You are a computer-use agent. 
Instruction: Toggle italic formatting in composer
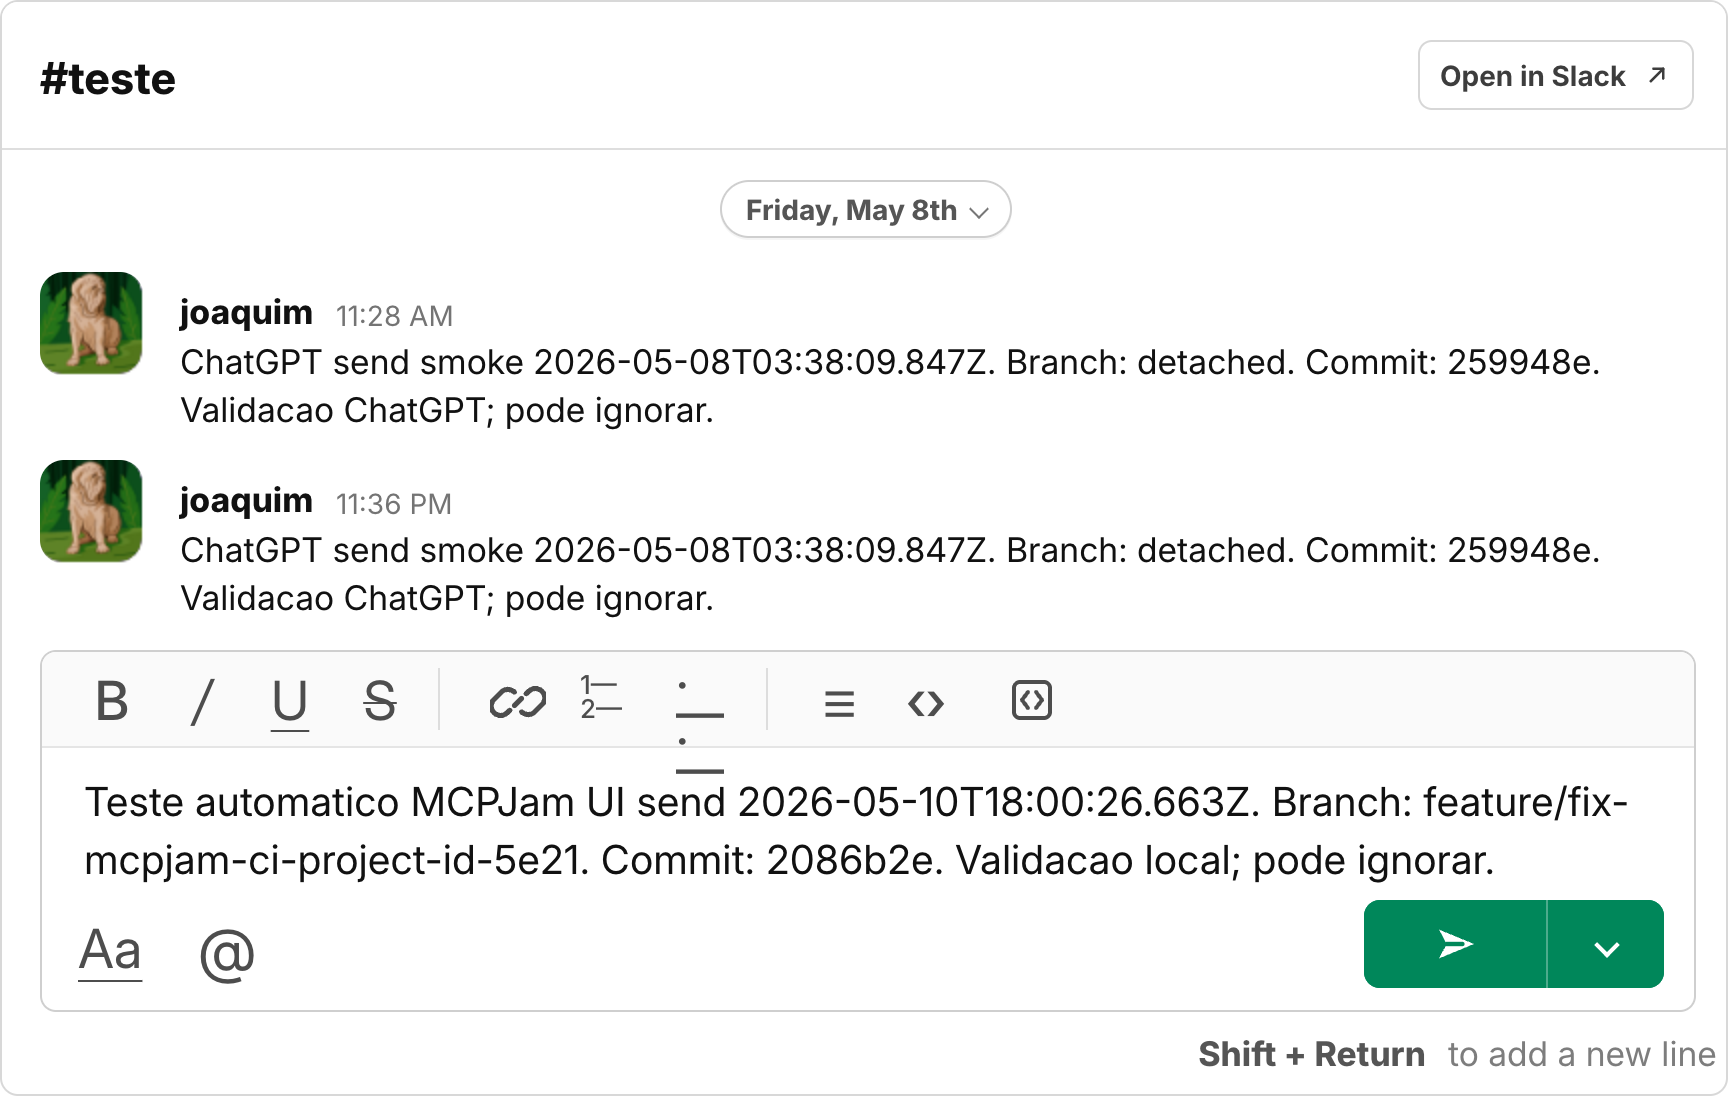click(x=202, y=701)
